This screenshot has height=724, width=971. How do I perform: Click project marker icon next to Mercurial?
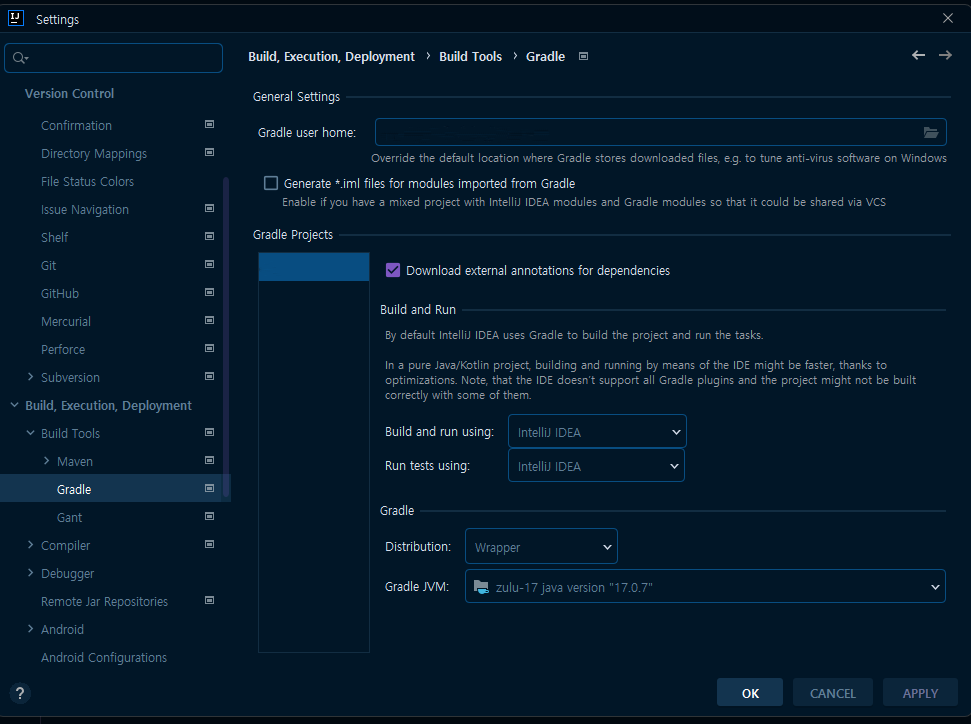tap(209, 321)
